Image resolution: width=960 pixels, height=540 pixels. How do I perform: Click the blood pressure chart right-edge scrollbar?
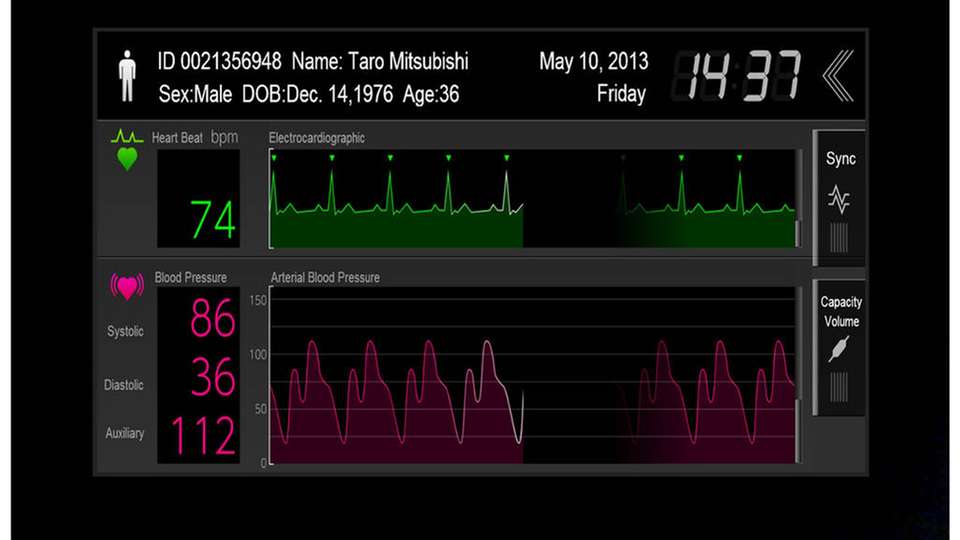(798, 374)
